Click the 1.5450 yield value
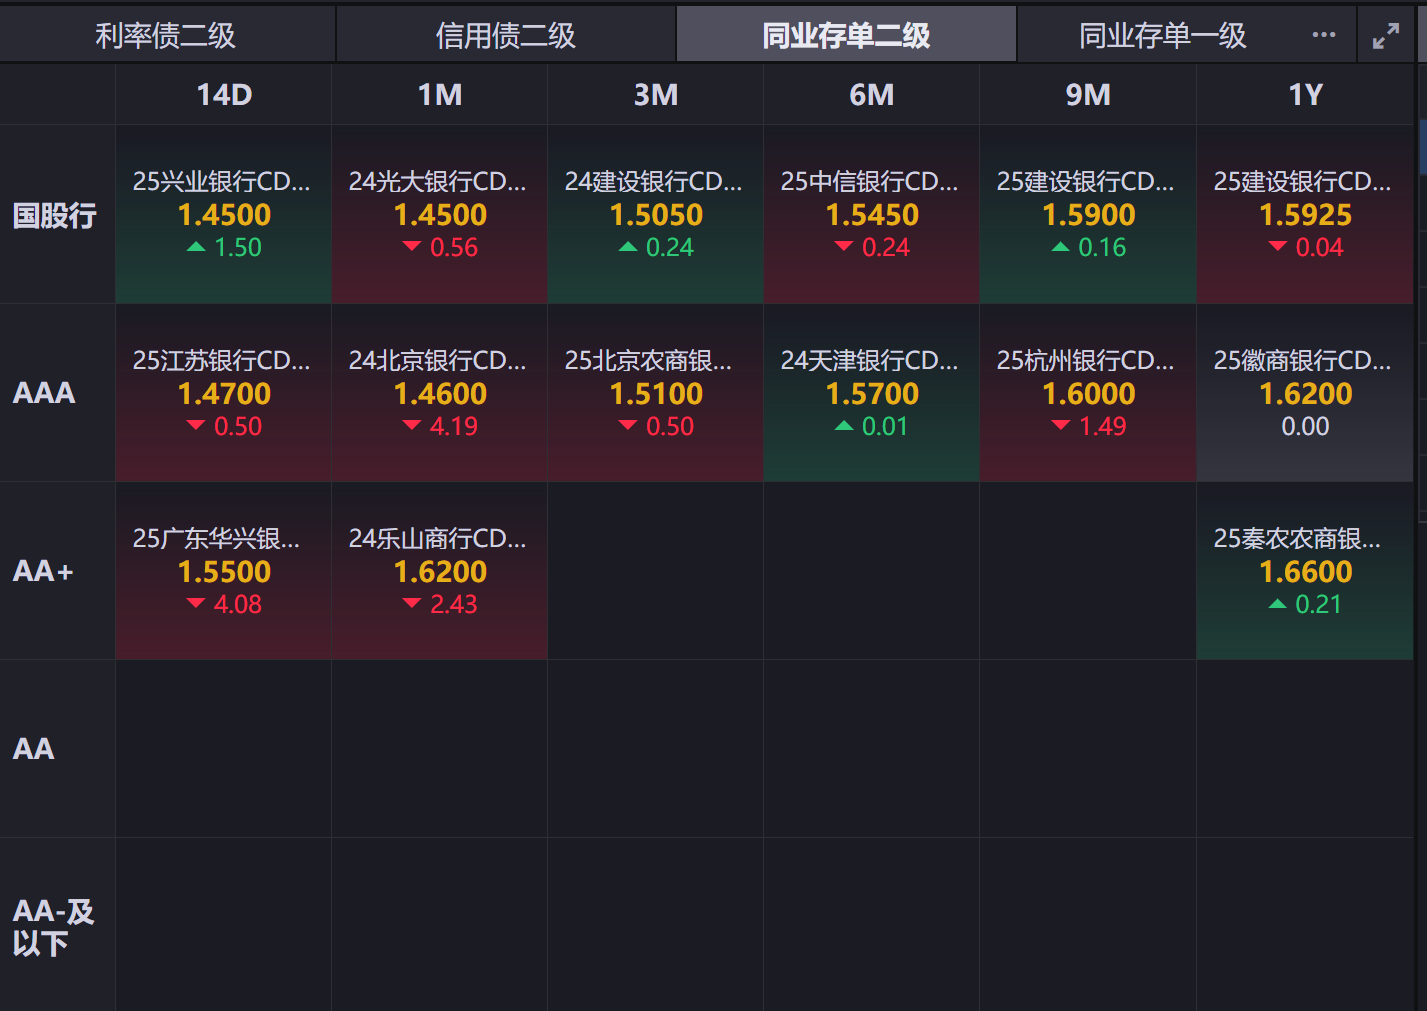The image size is (1427, 1011). (872, 215)
